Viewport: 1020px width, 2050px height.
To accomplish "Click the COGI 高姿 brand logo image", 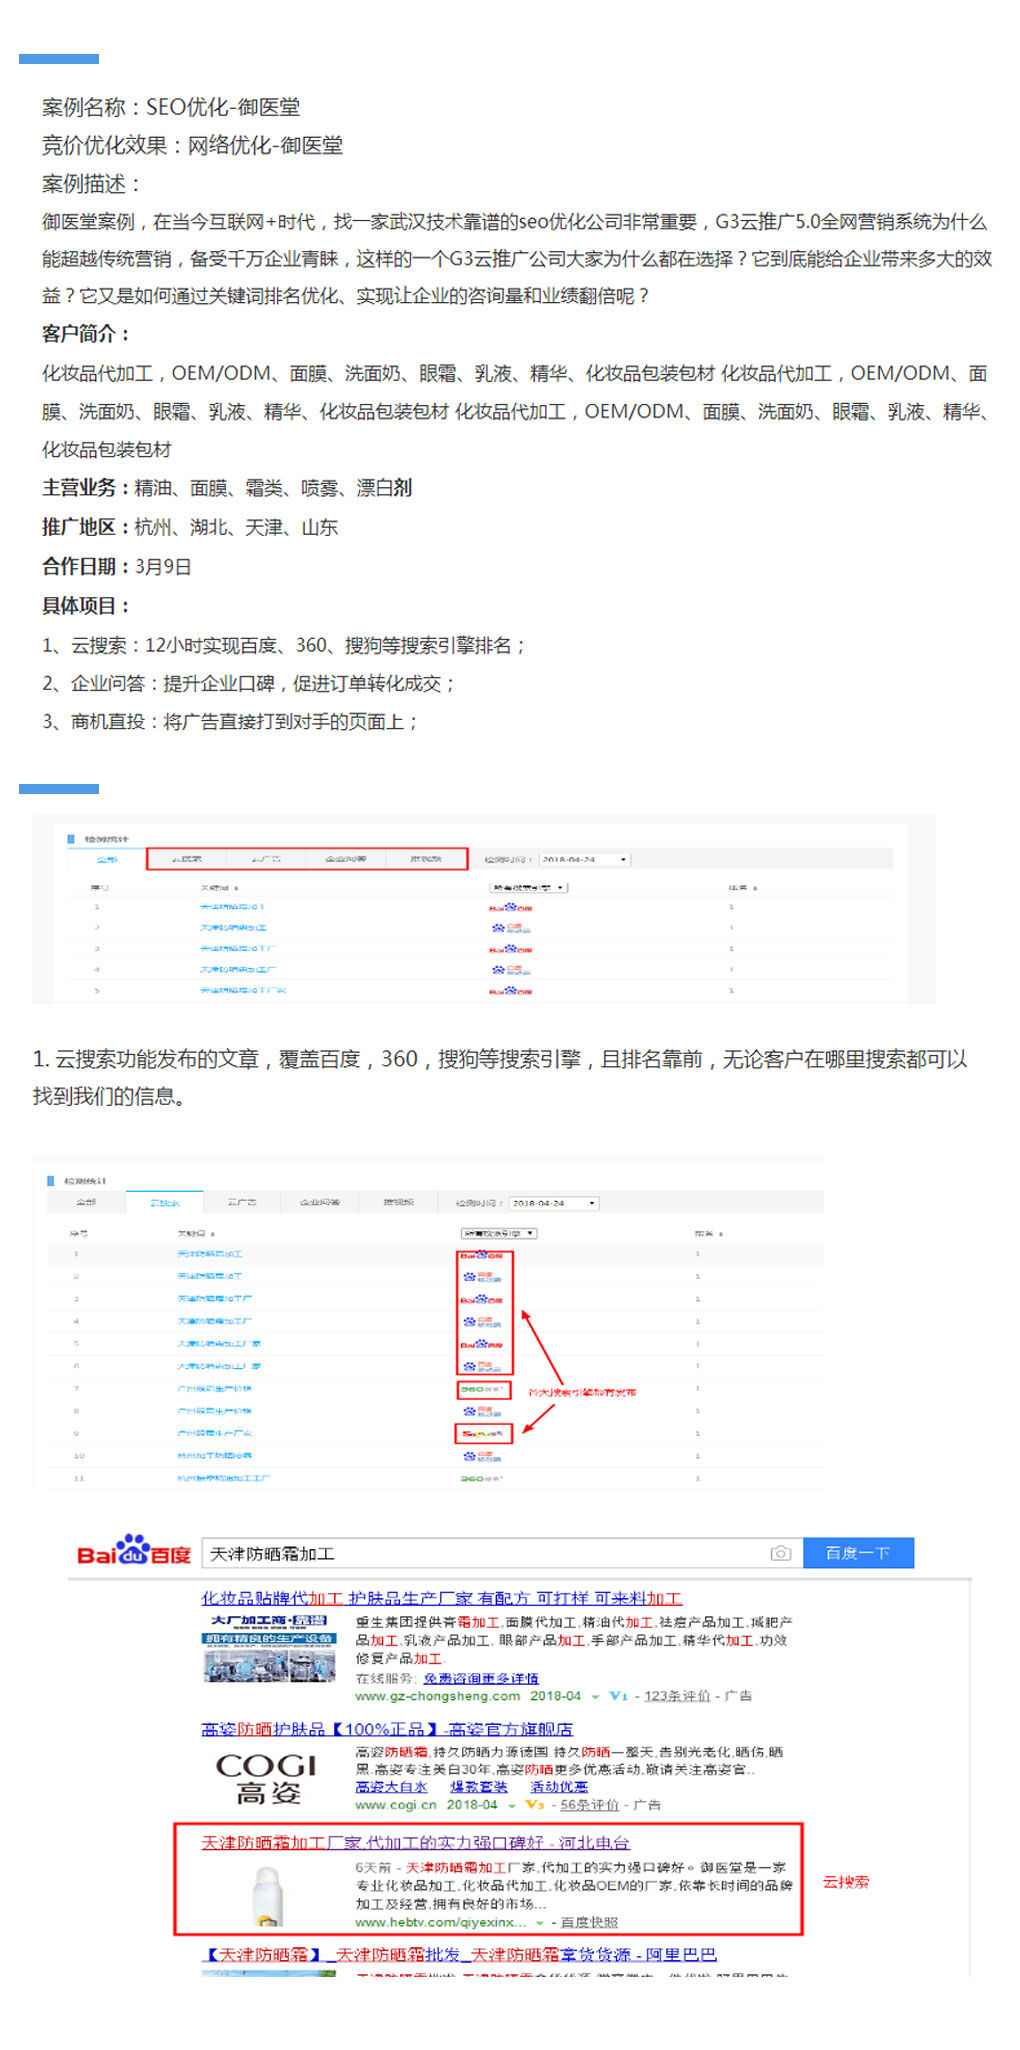I will [267, 1779].
